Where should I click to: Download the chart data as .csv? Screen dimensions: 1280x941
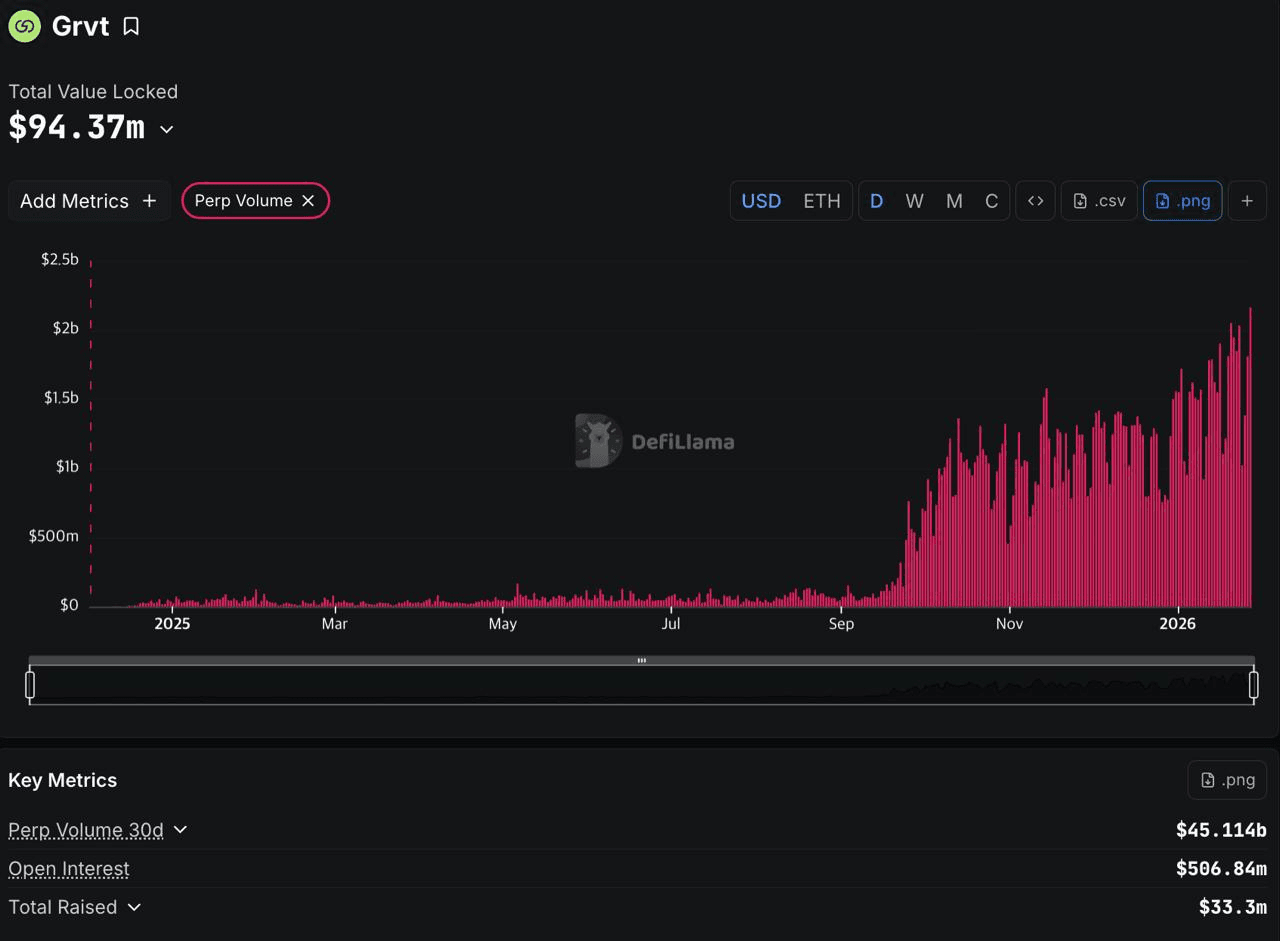coord(1099,201)
